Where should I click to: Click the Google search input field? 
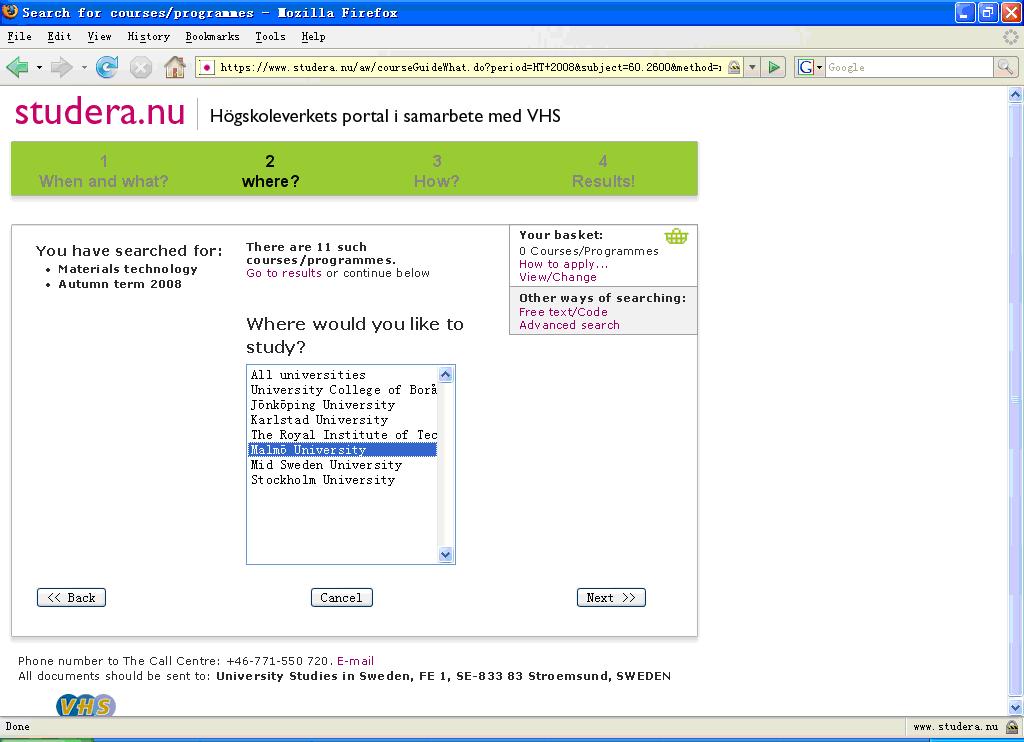909,67
